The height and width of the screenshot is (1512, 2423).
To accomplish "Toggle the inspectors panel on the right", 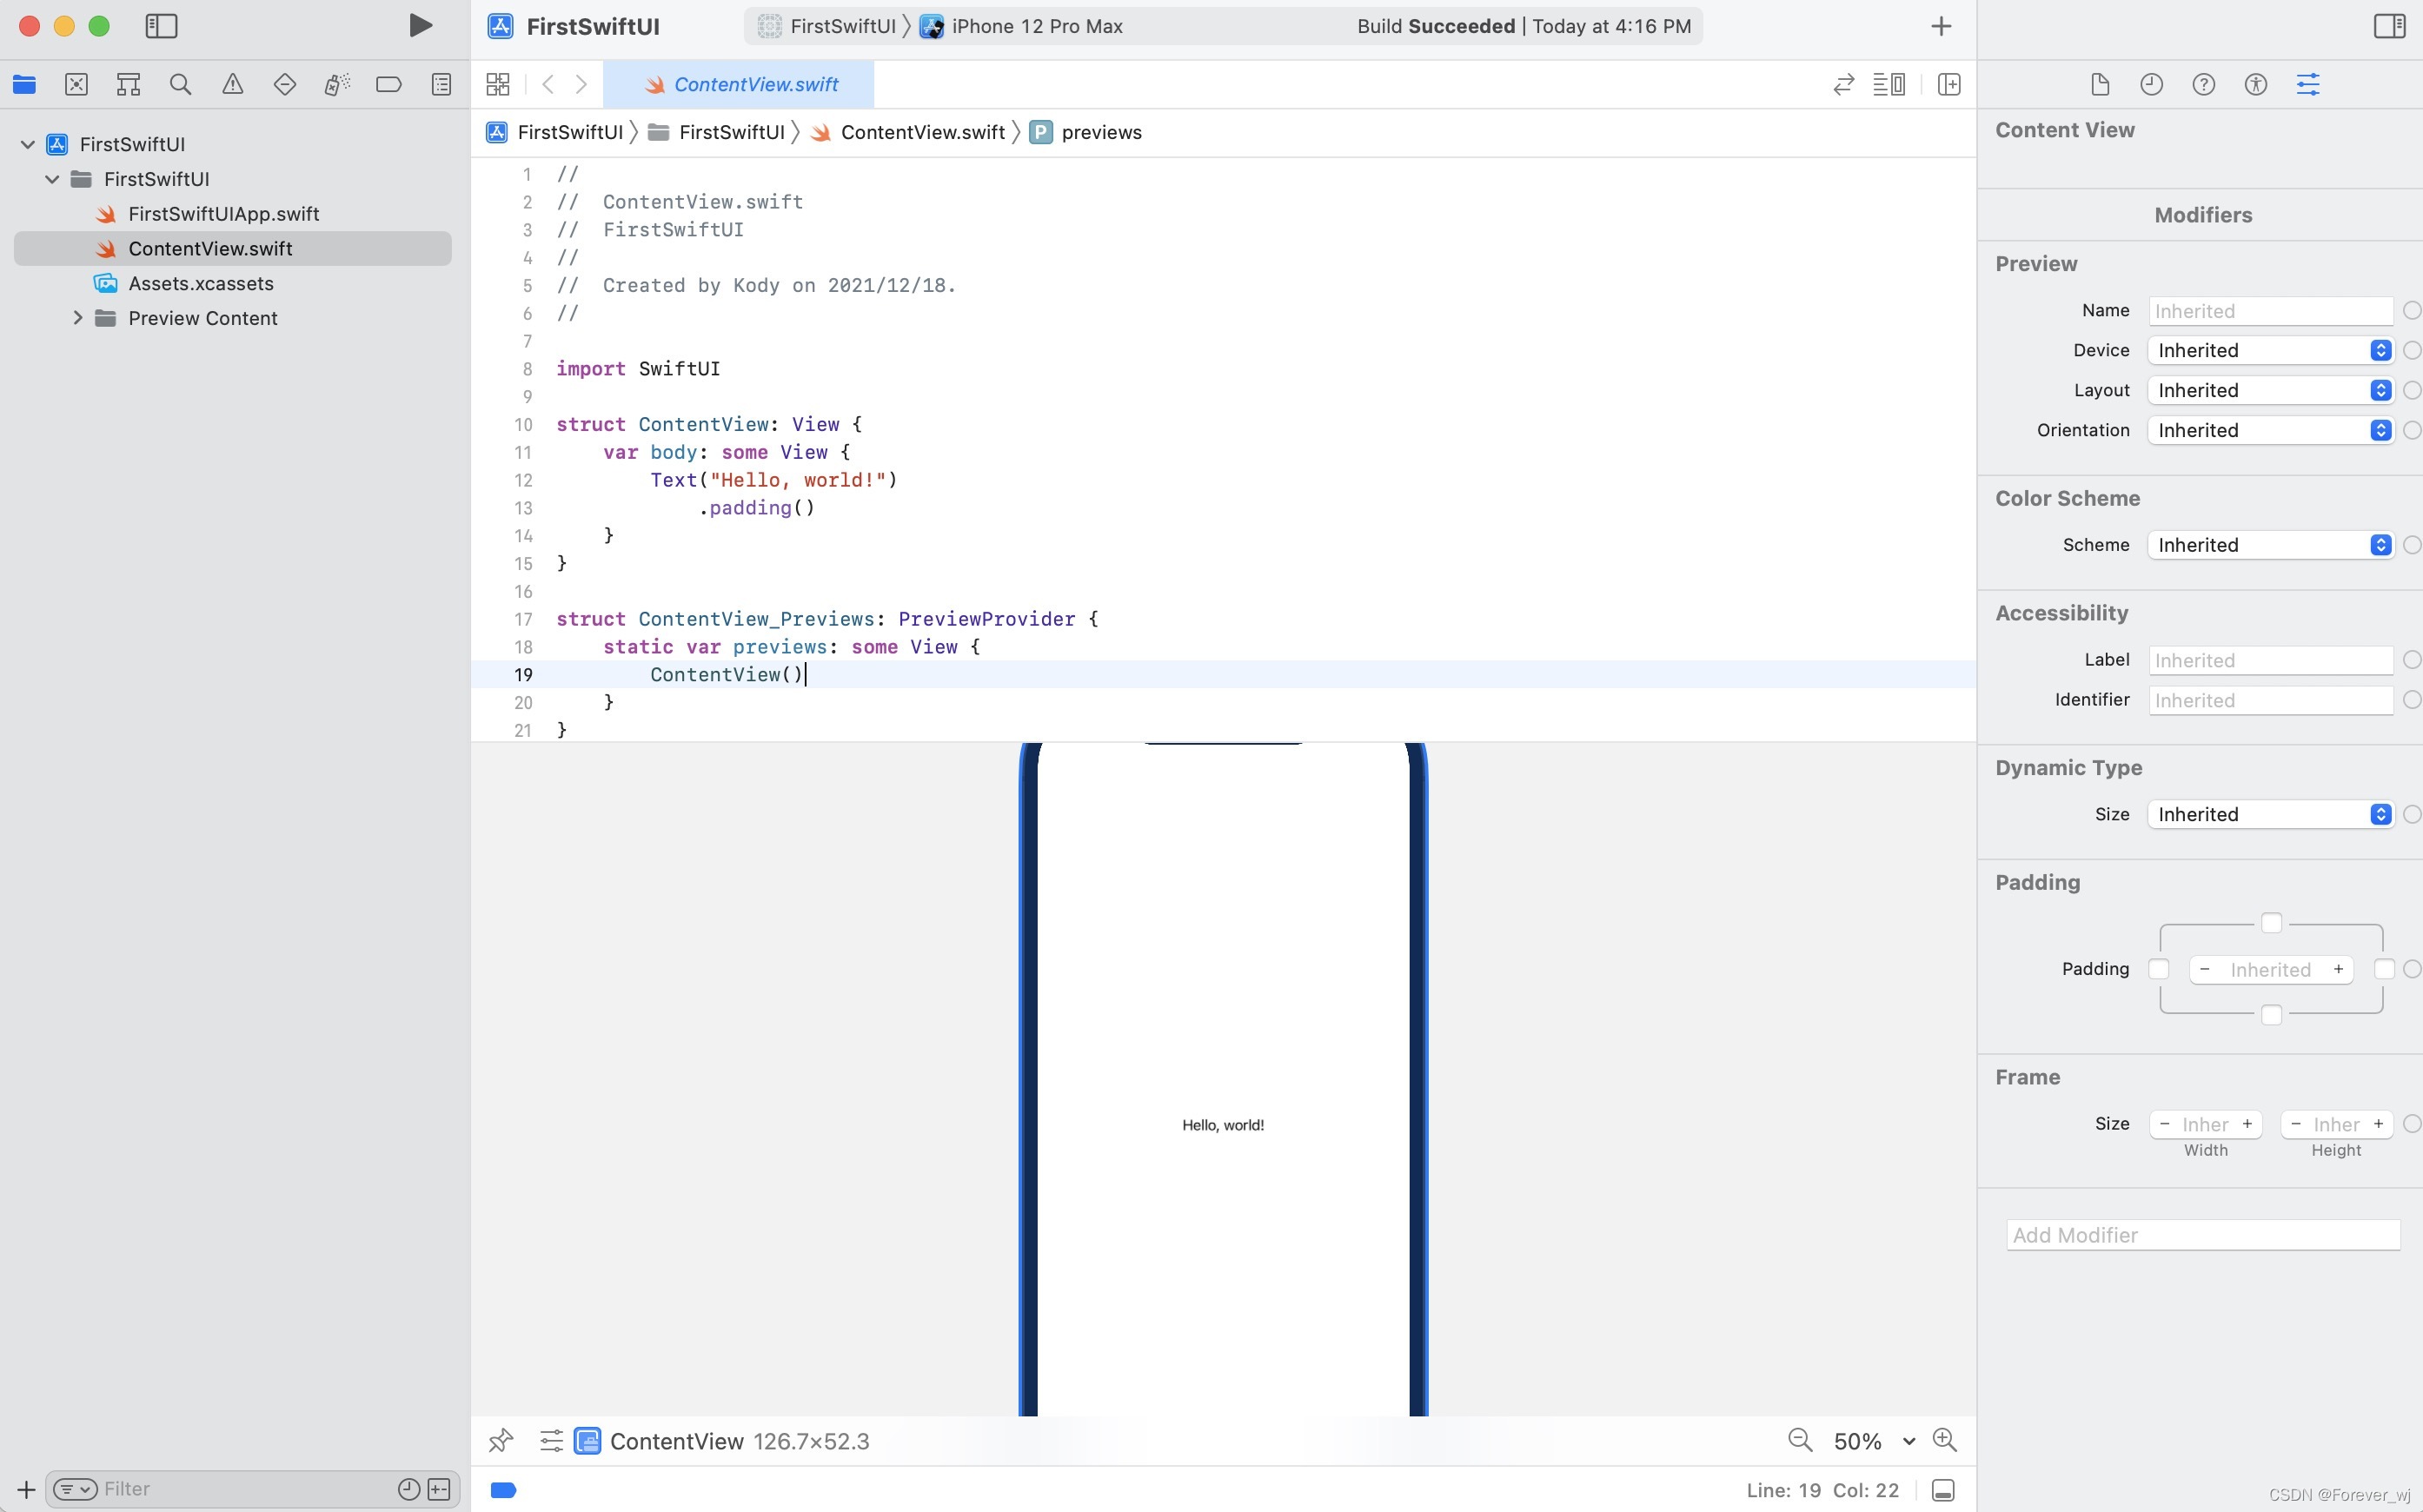I will tap(2389, 26).
